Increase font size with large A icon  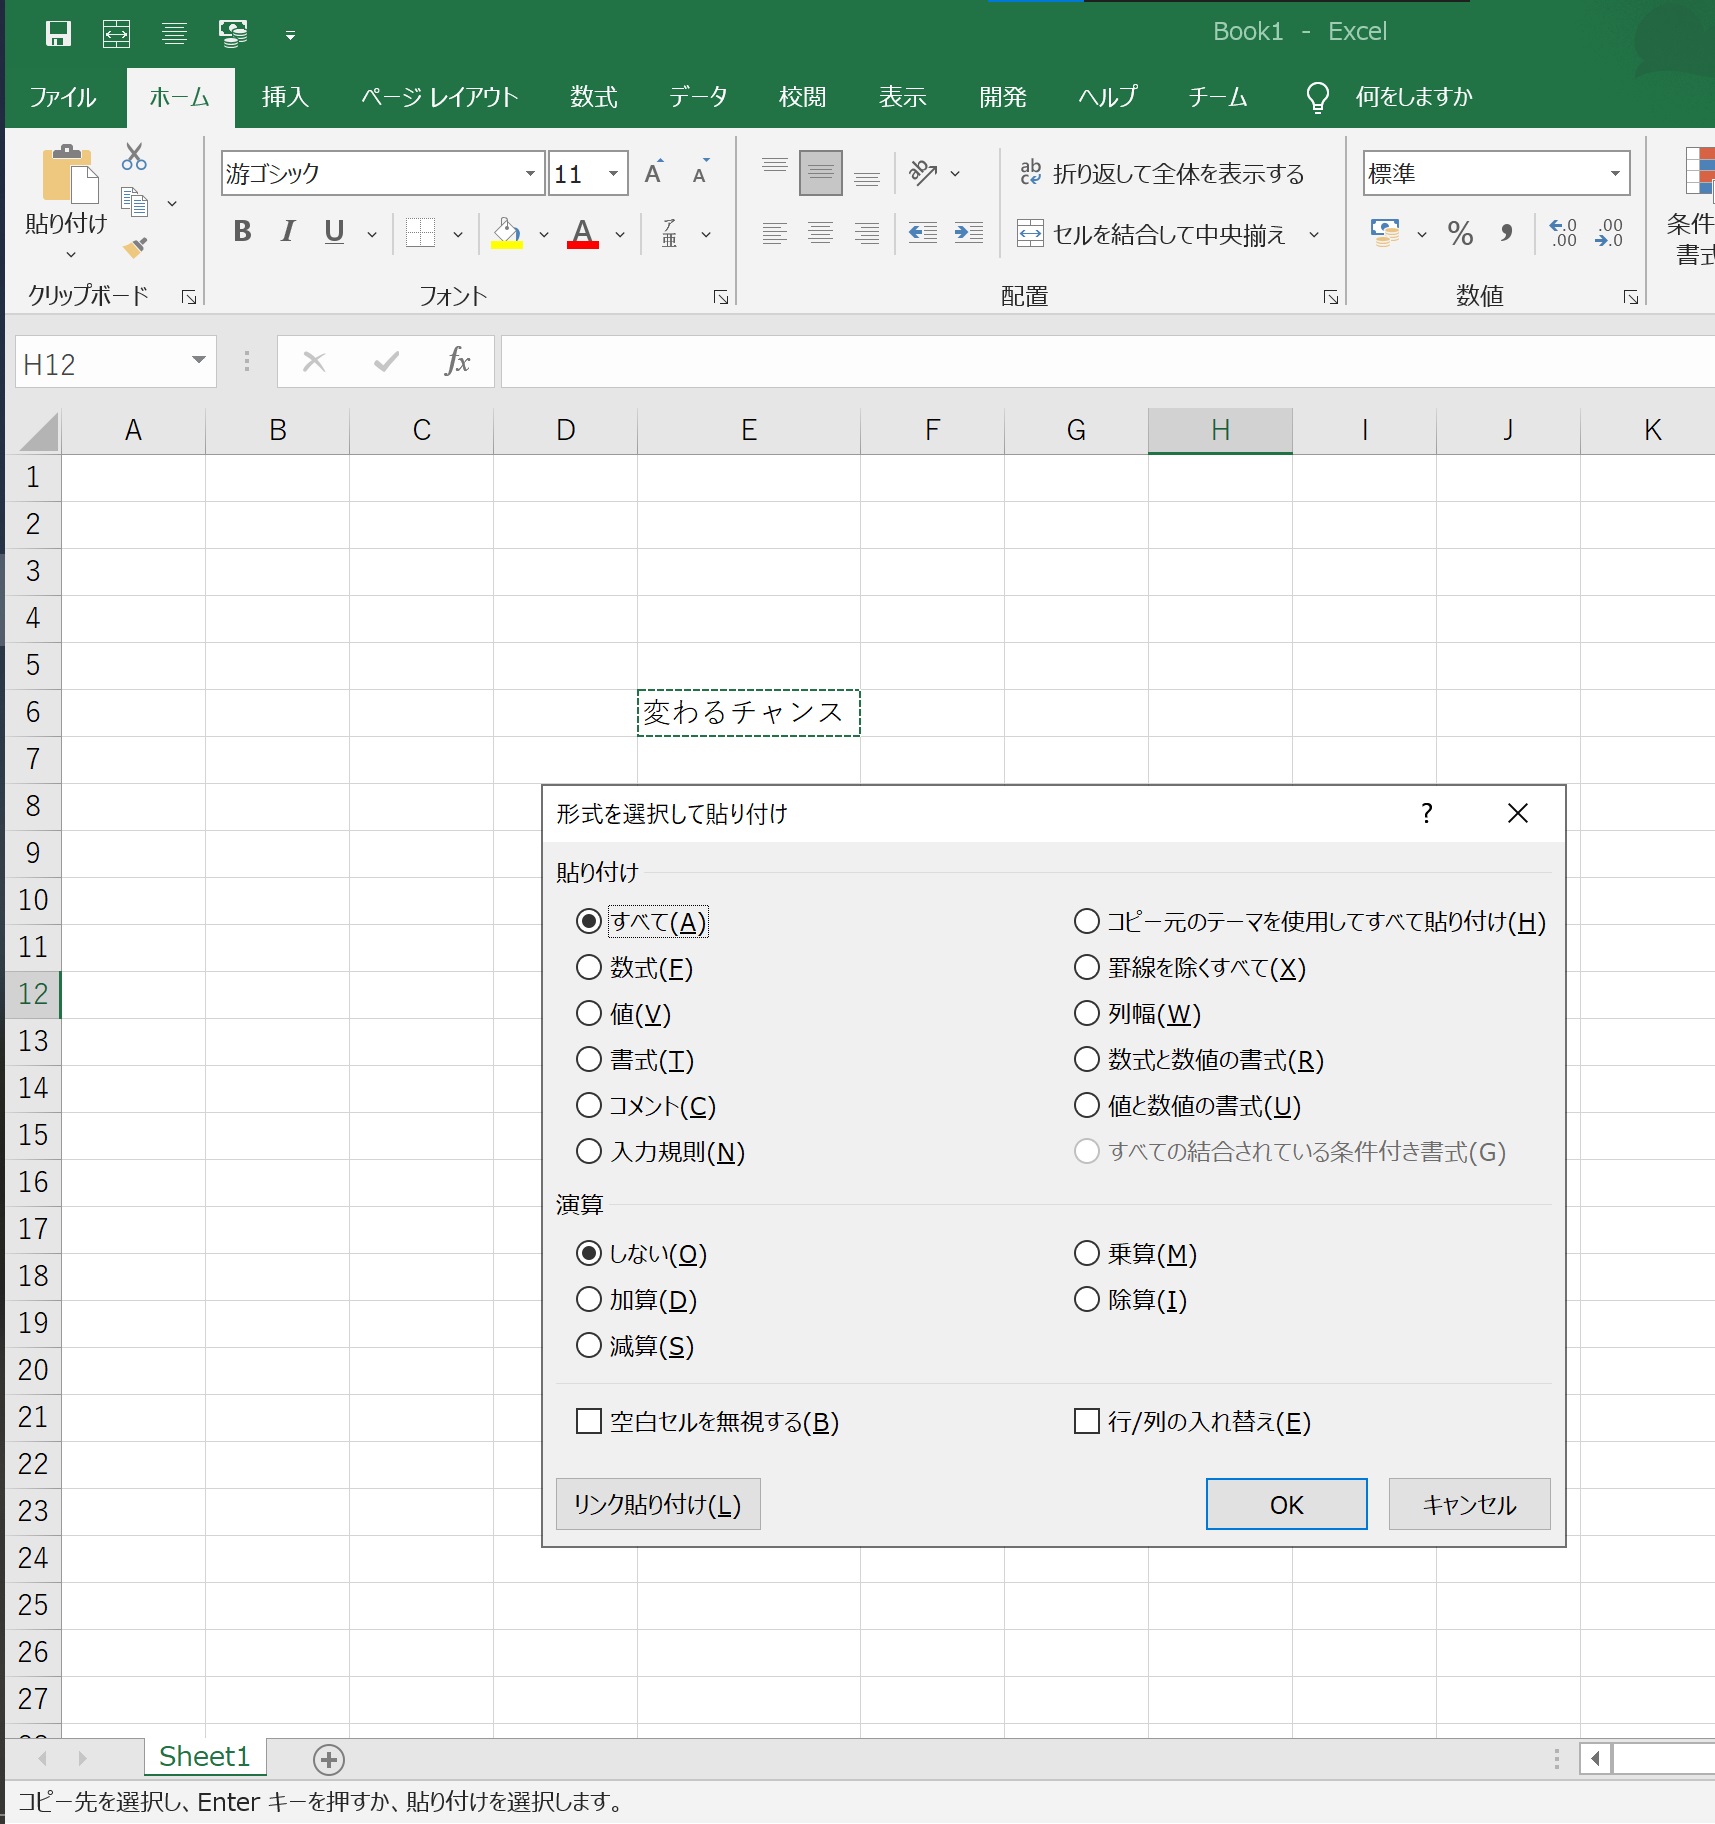[x=654, y=173]
